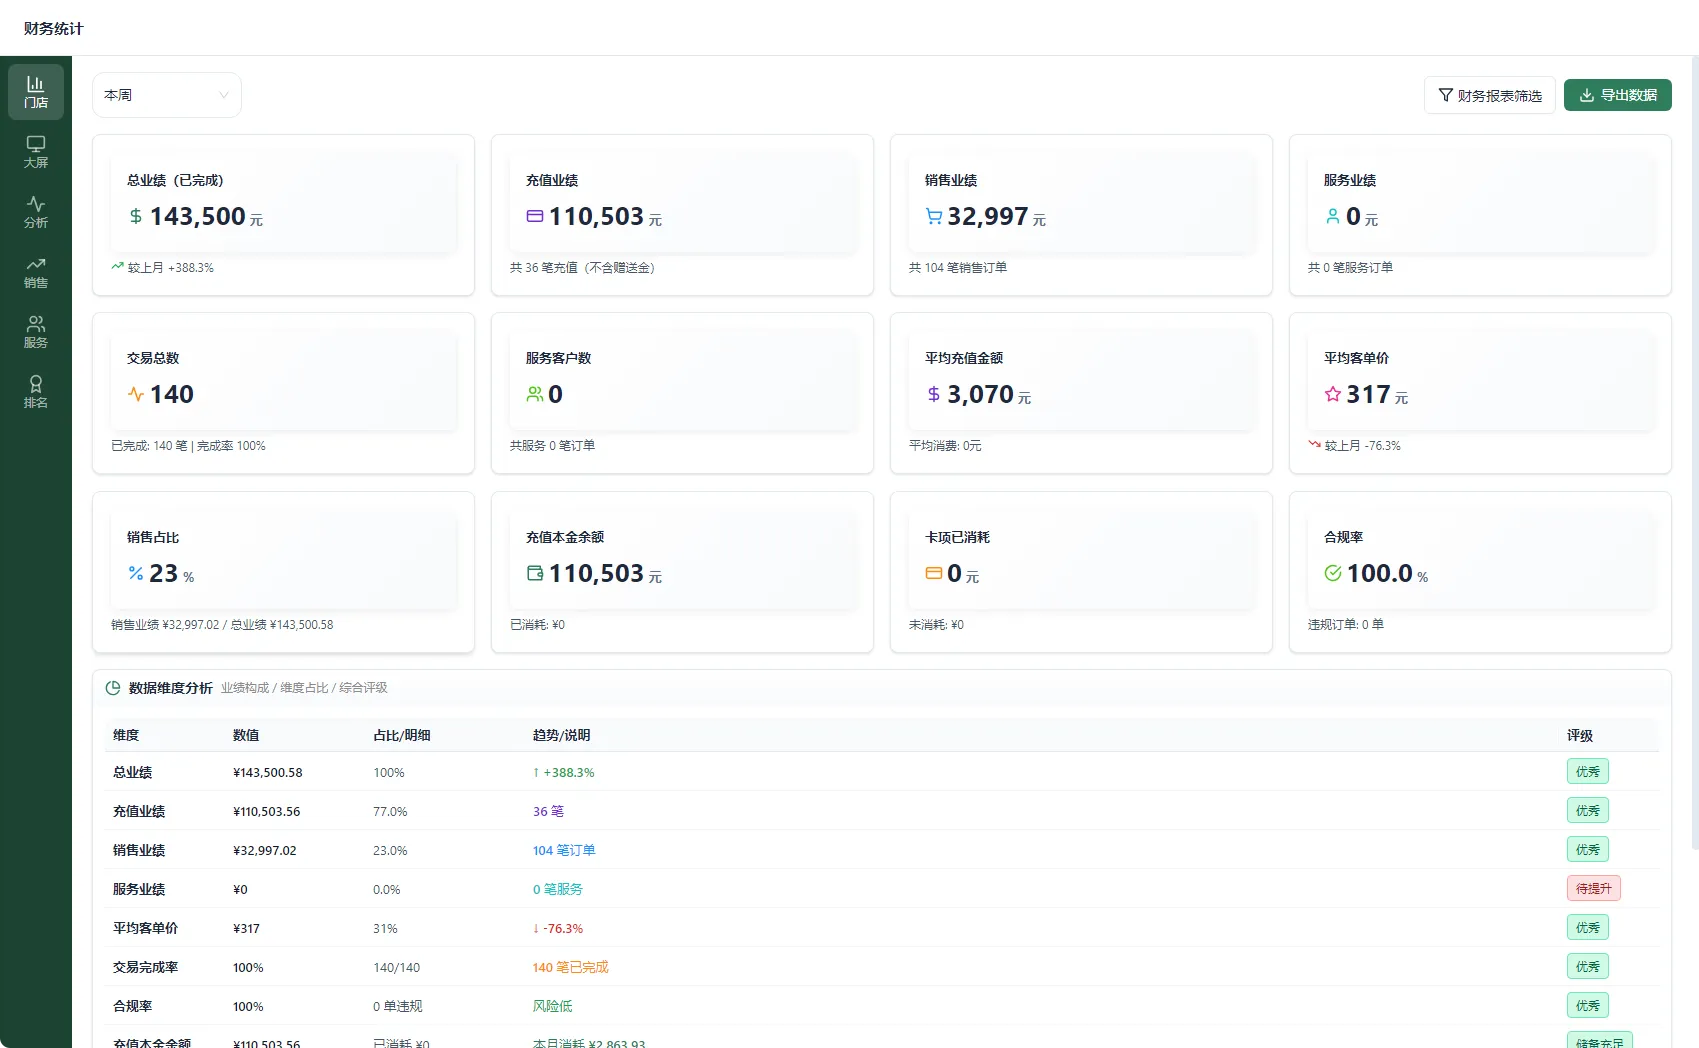Click the check icon in 合规率 card
The width and height of the screenshot is (1699, 1048).
(1333, 573)
